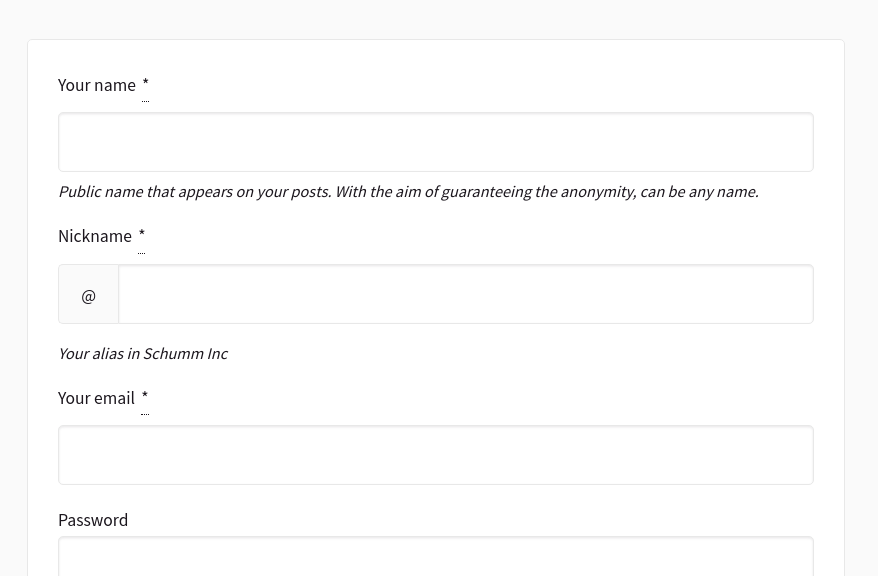Select the Your email input box
Image resolution: width=878 pixels, height=576 pixels.
pos(436,455)
